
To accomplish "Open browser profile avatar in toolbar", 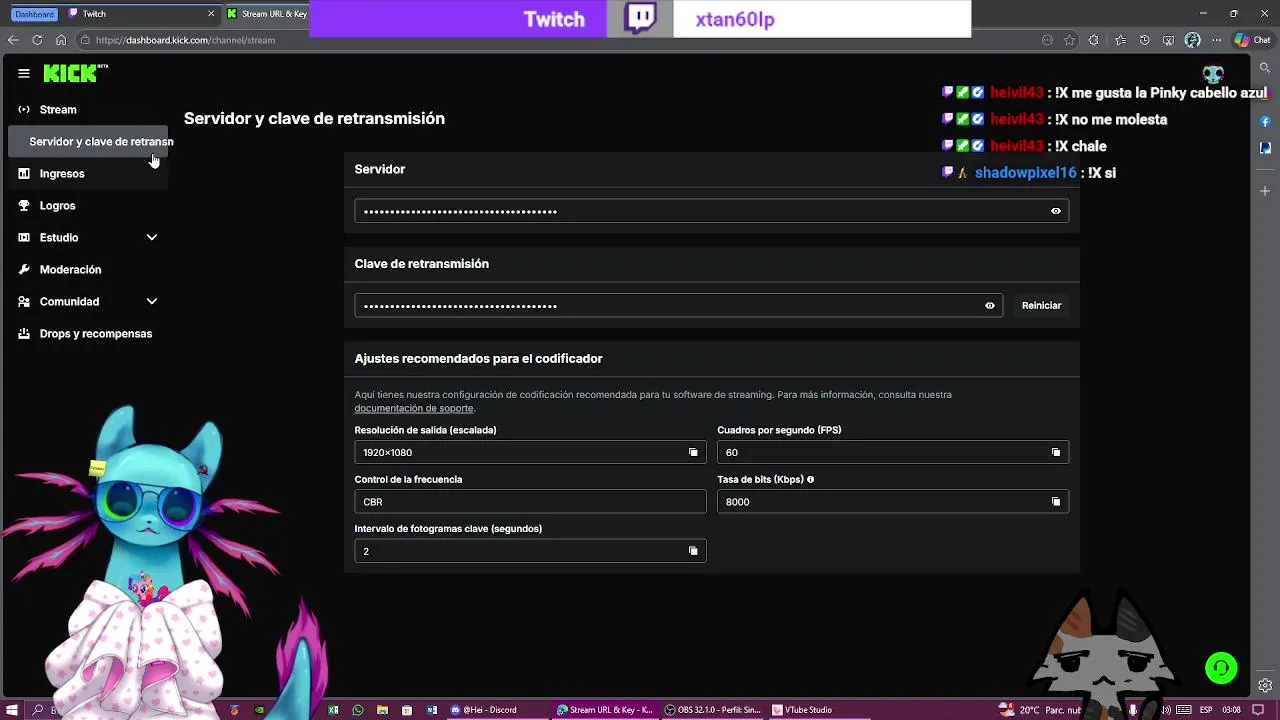I will [x=1192, y=40].
